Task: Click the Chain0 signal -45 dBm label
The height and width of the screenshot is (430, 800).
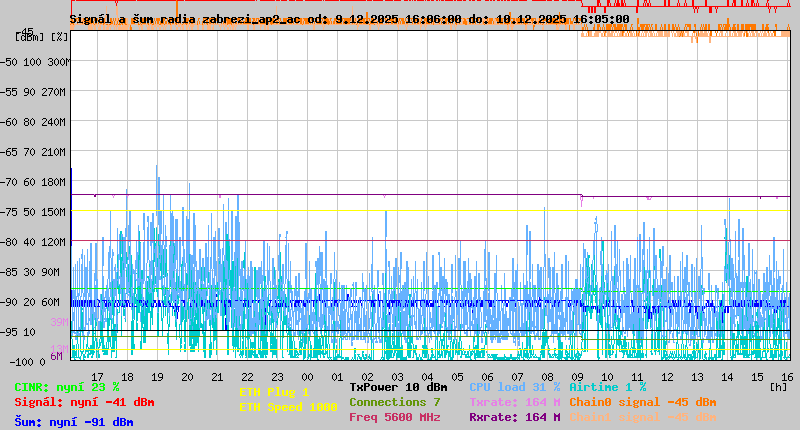Action: [x=643, y=402]
